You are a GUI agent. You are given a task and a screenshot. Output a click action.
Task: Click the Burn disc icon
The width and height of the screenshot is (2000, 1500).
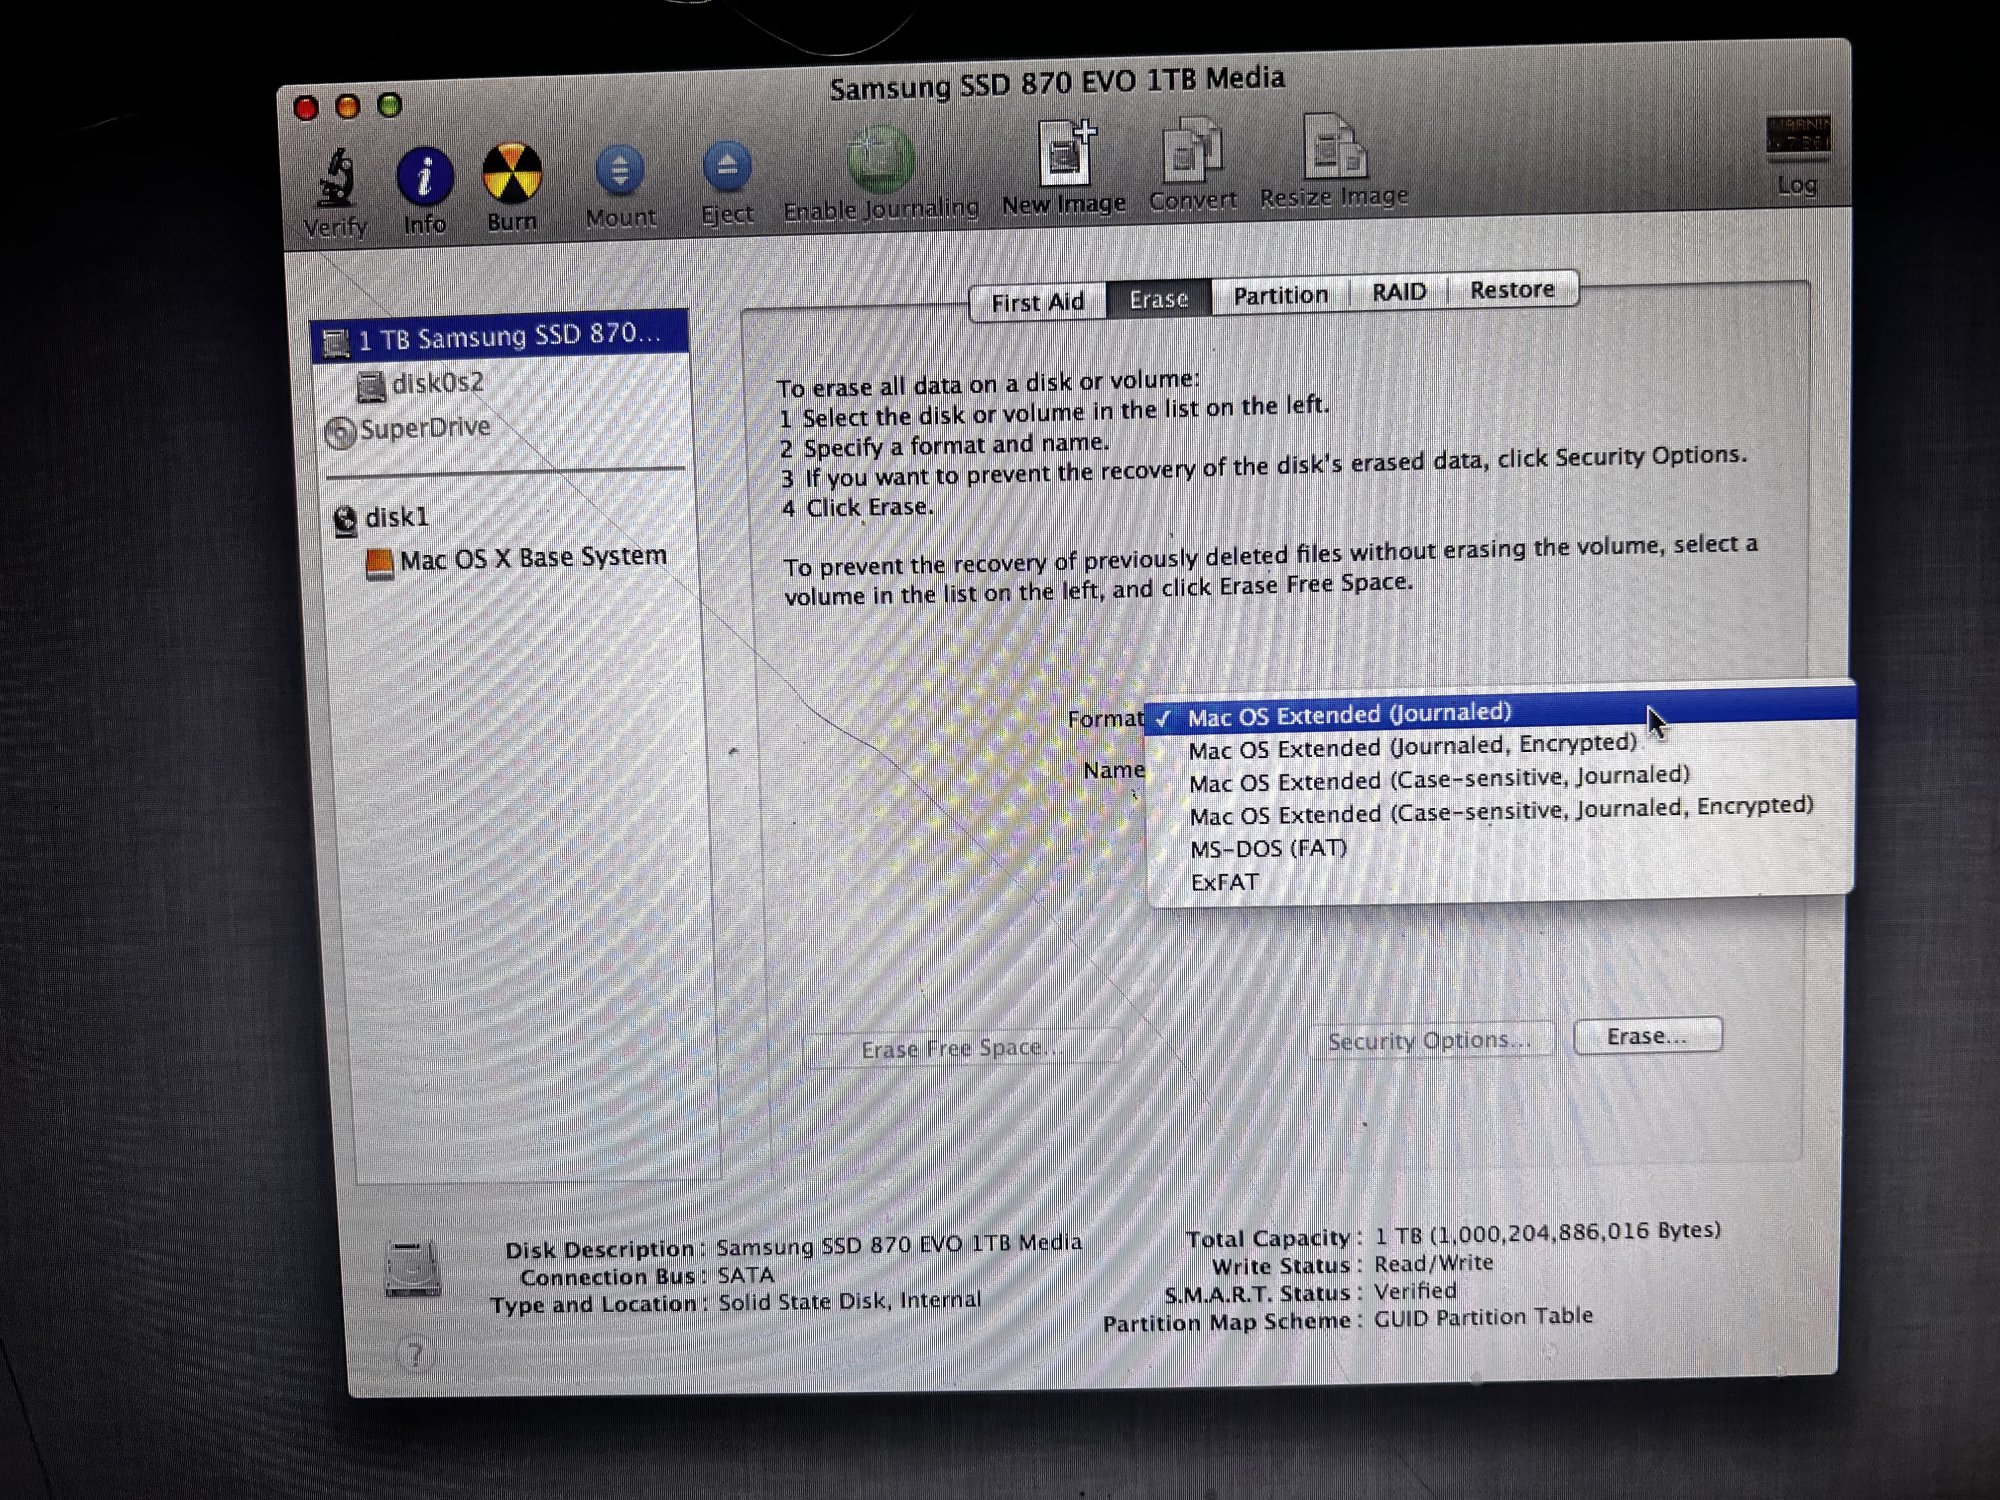(x=512, y=174)
